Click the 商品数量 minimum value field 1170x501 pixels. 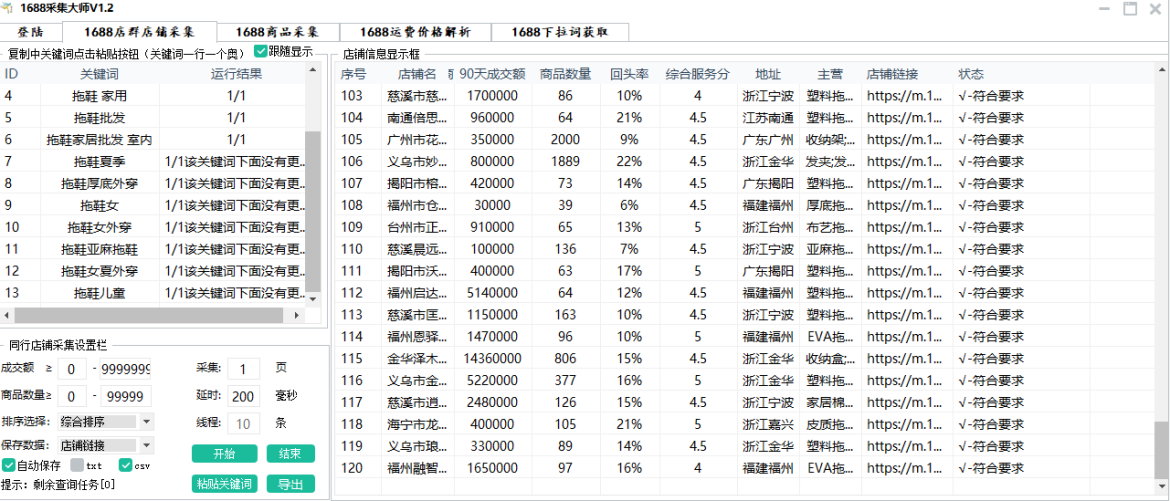(x=72, y=396)
